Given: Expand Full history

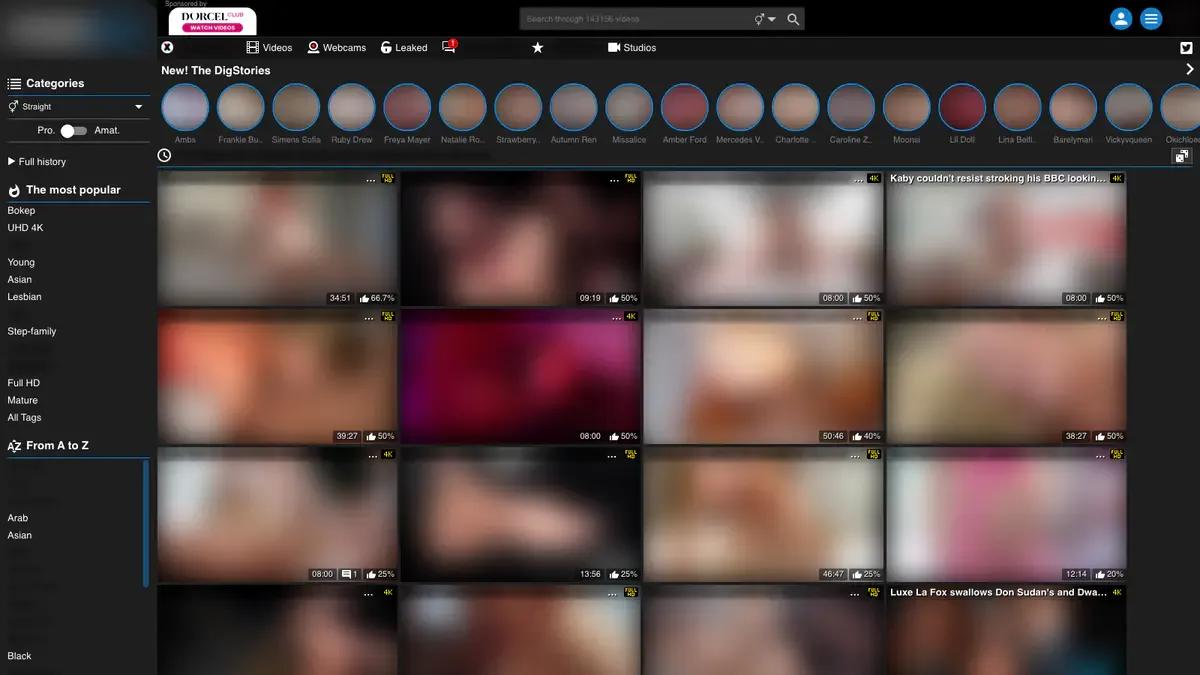Looking at the screenshot, I should [37, 161].
